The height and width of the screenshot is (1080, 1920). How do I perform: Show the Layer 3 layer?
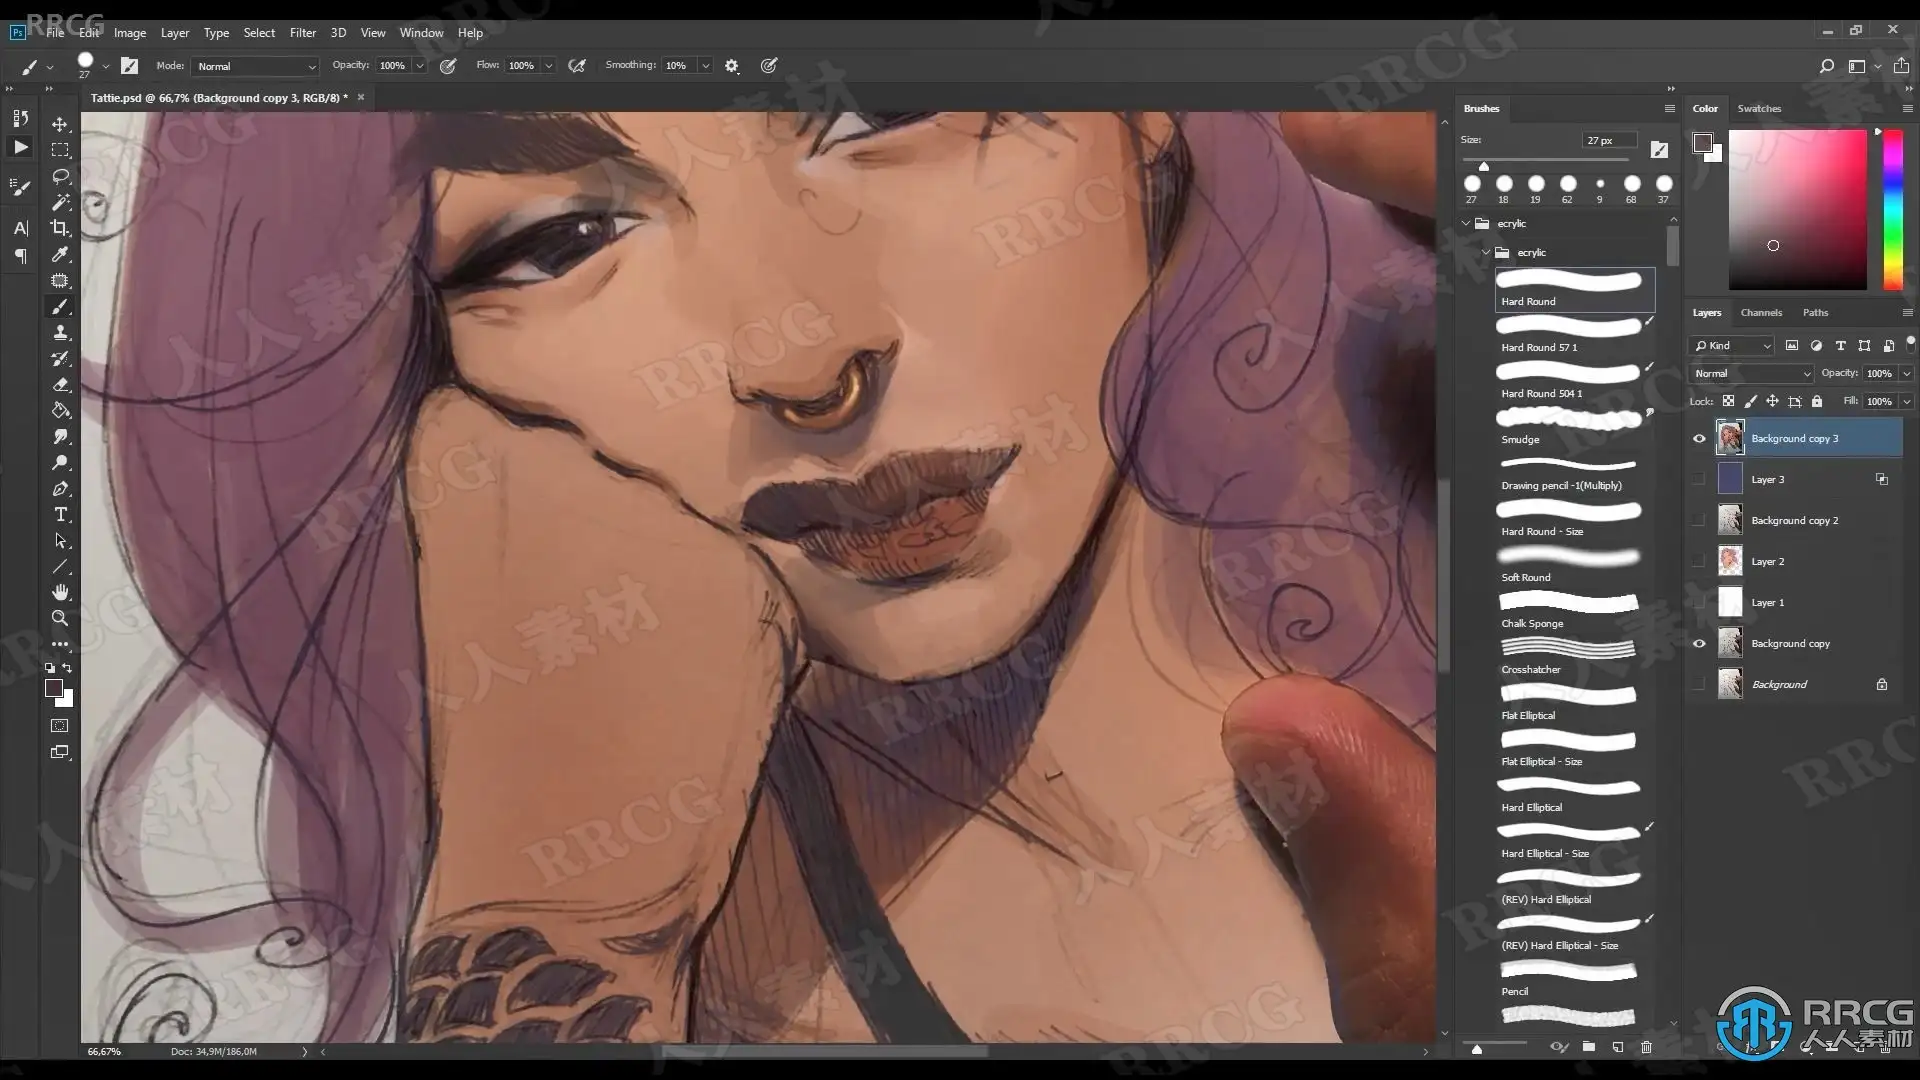pyautogui.click(x=1699, y=480)
